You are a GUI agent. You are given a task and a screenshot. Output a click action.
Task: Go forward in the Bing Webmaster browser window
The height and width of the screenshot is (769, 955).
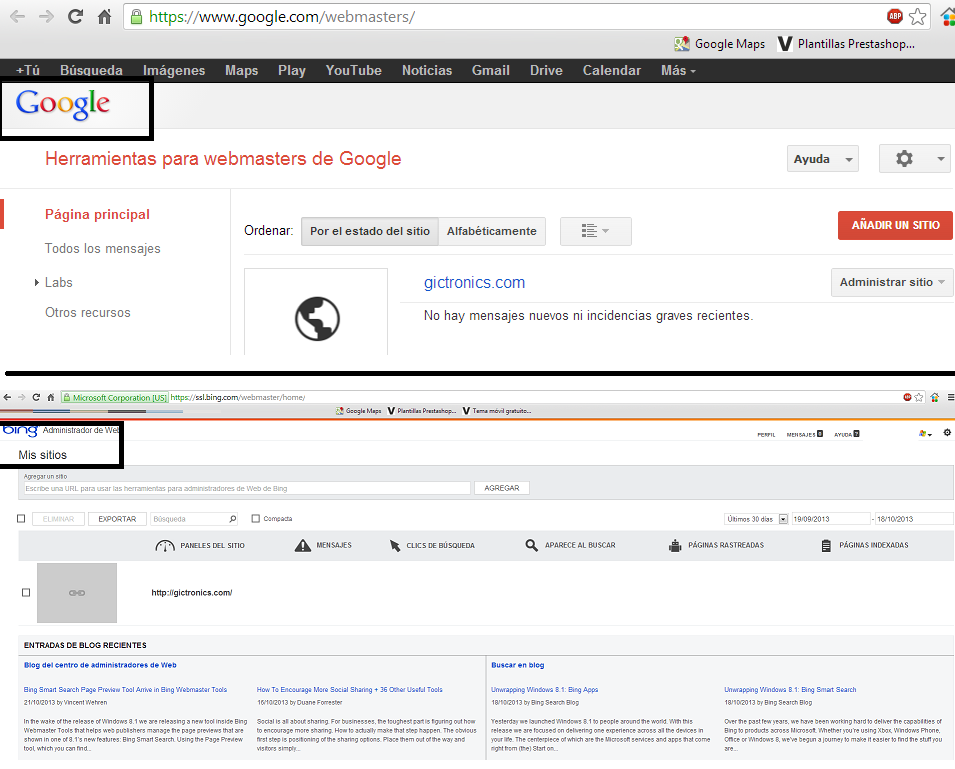(21, 397)
